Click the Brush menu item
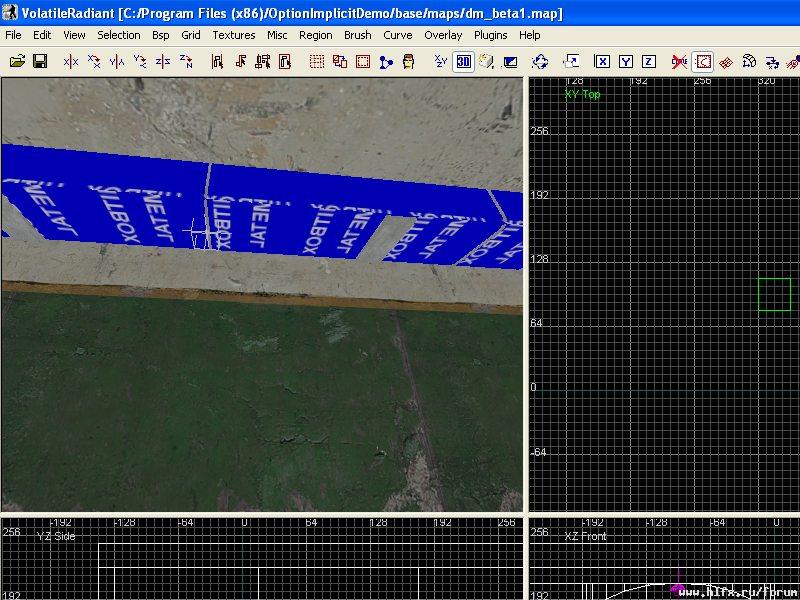 357,35
